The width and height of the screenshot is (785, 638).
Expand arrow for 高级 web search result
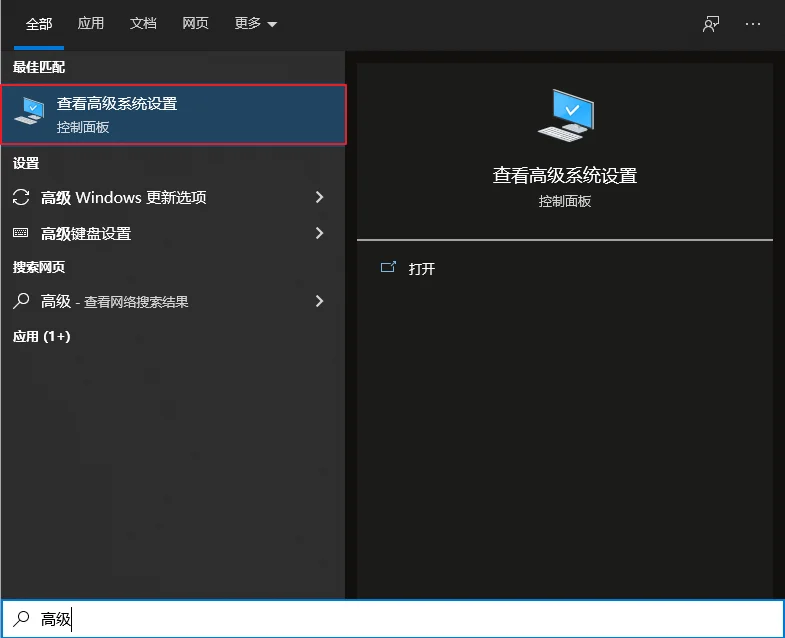pos(319,301)
